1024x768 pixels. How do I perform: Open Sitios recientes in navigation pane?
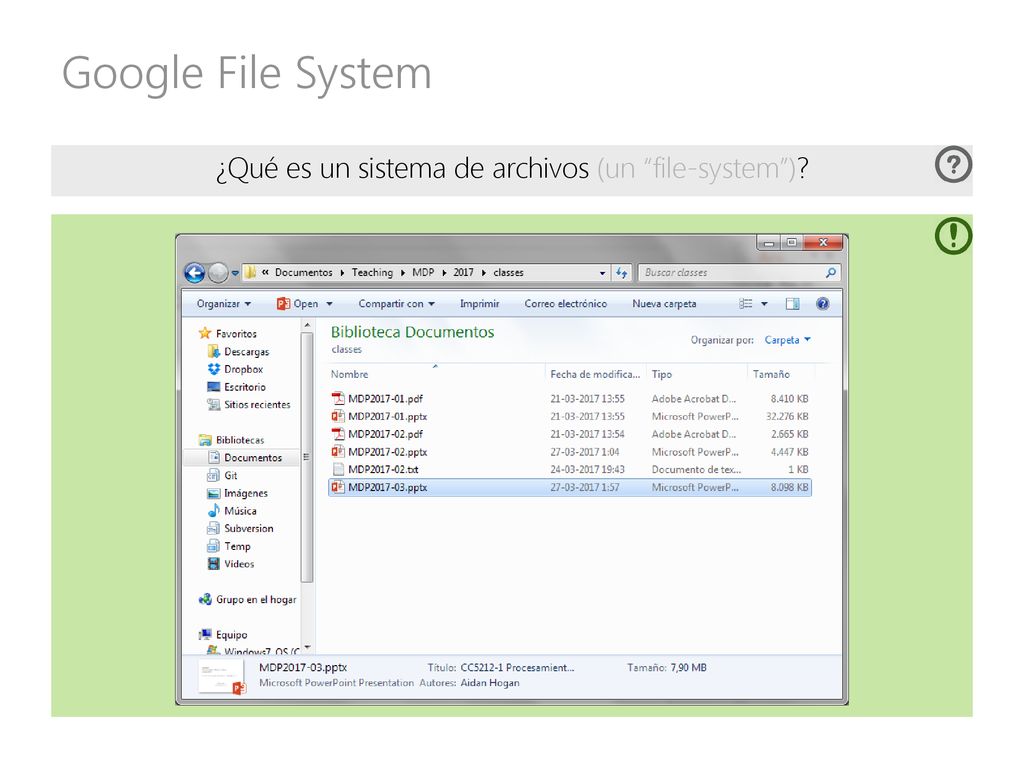pos(249,404)
